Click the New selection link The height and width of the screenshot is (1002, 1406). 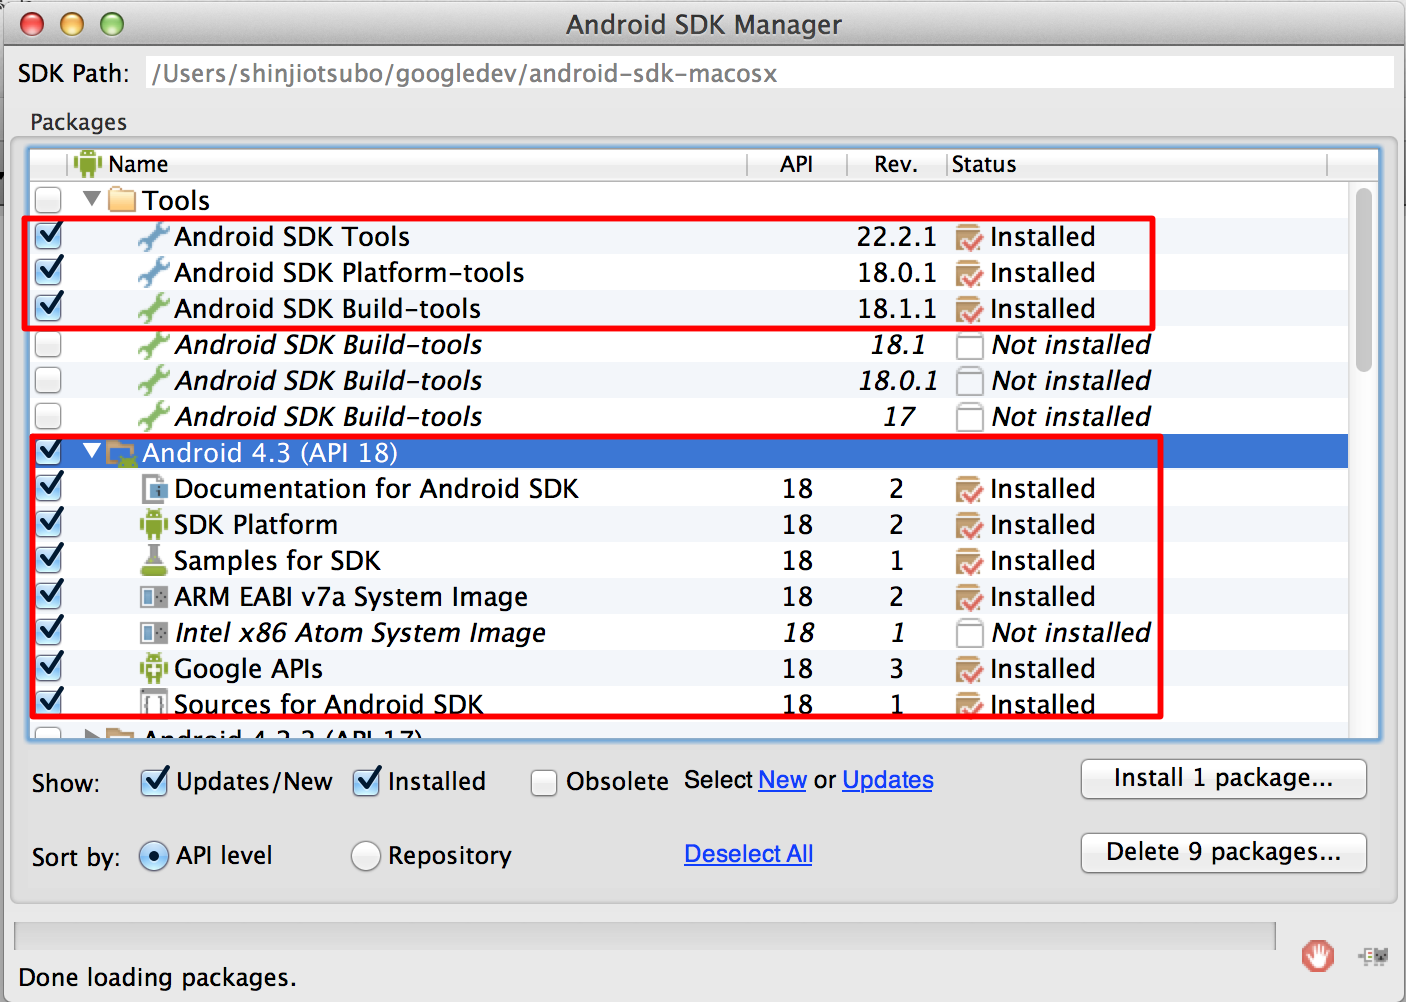pos(783,780)
